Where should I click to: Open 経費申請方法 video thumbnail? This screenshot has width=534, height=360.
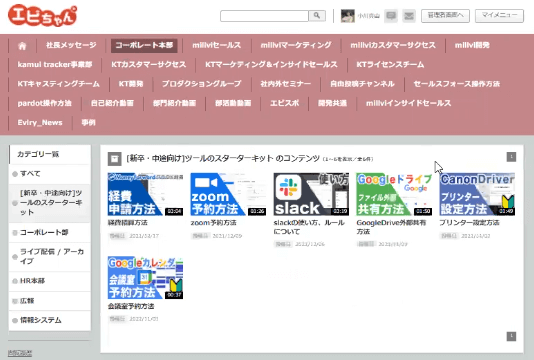pyautogui.click(x=145, y=194)
